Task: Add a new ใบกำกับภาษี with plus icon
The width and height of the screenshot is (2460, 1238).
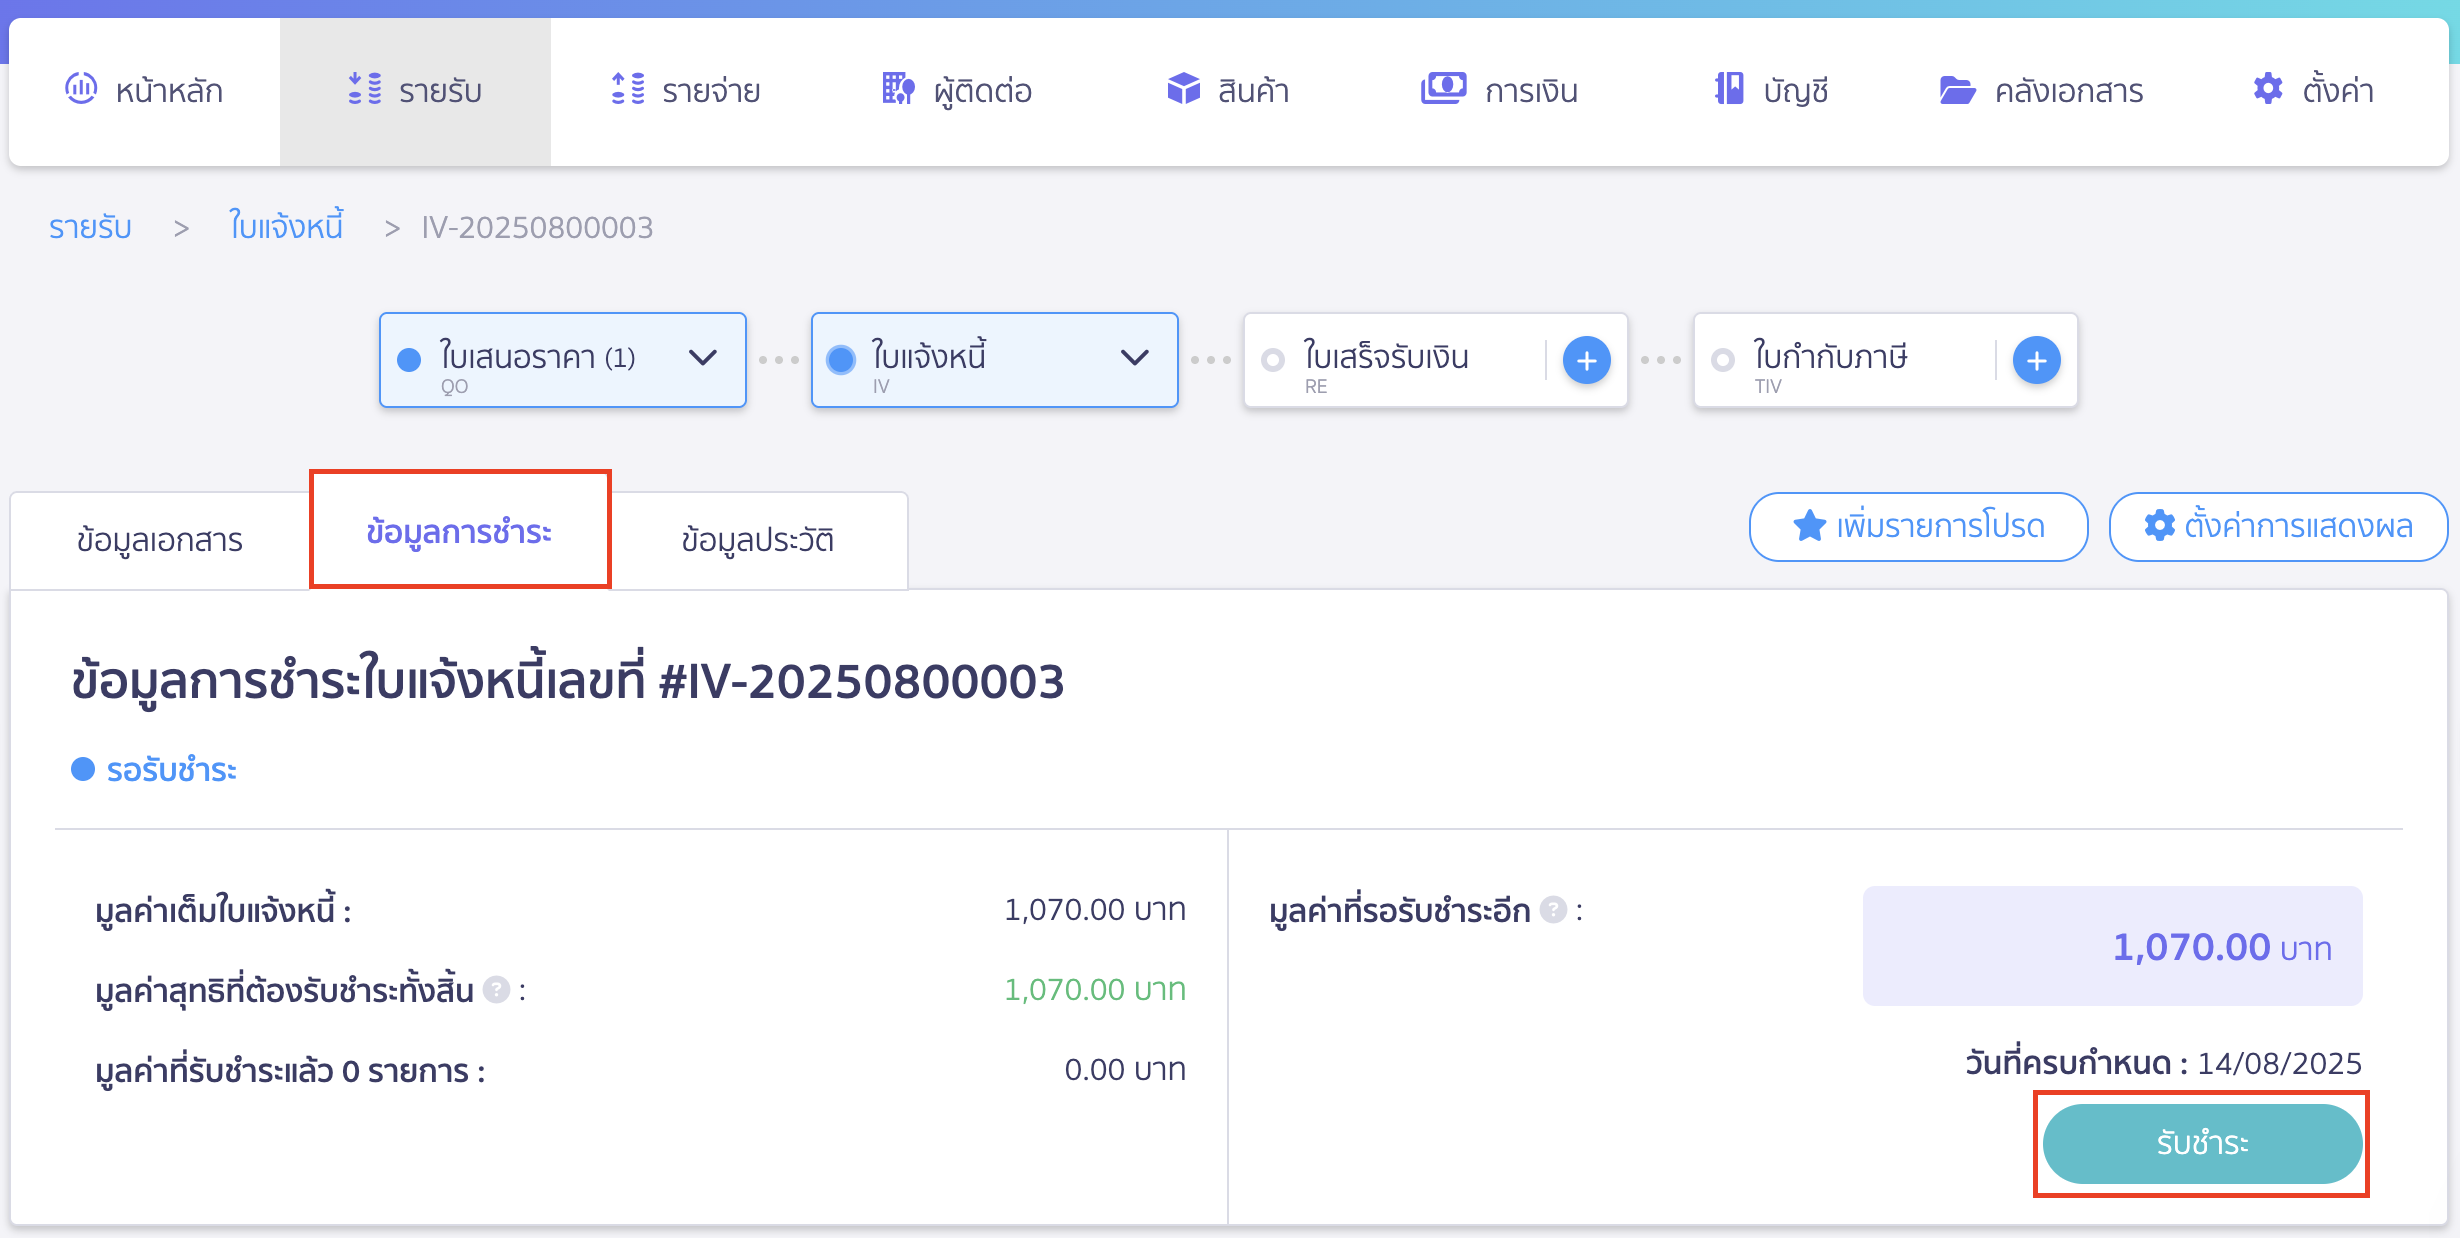Action: pos(2037,360)
